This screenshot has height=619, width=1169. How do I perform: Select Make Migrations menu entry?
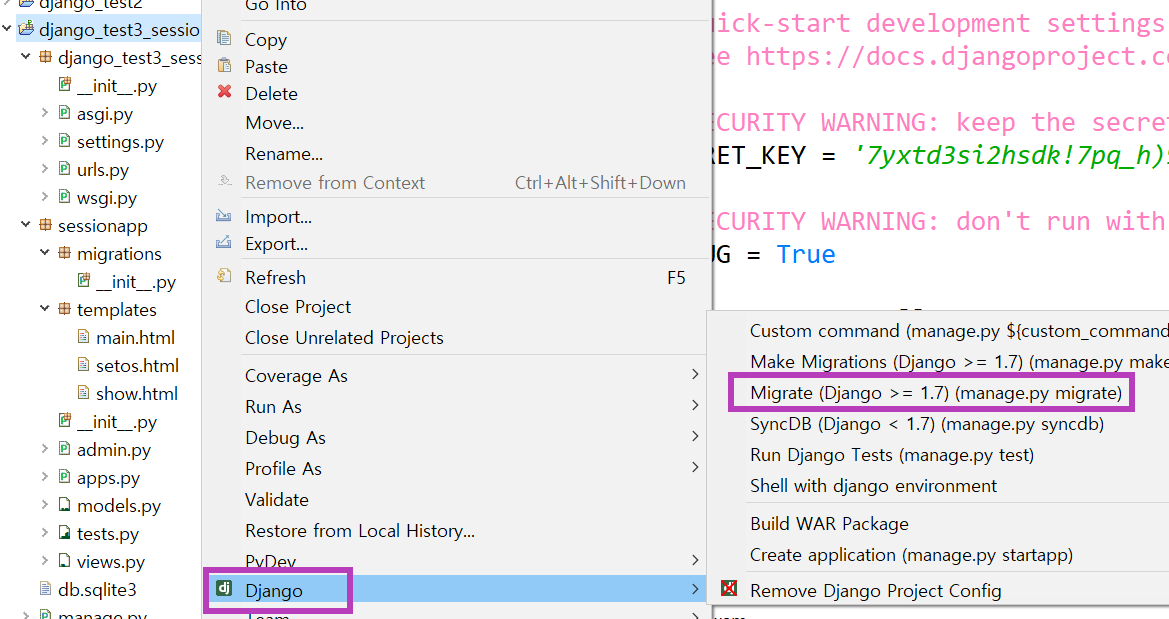click(959, 362)
